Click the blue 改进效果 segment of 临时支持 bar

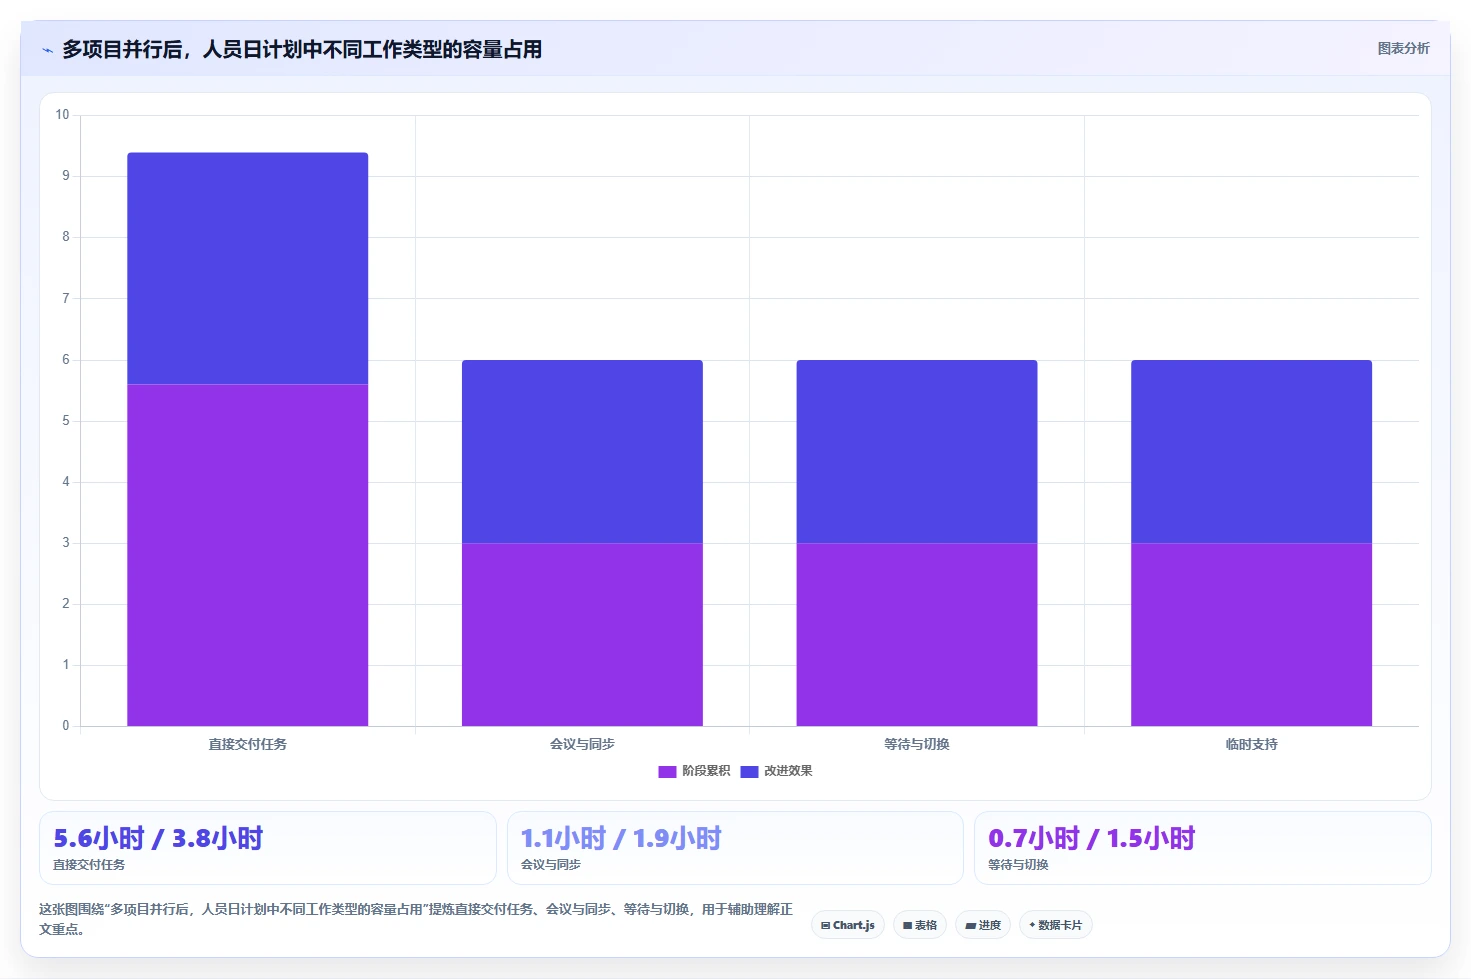click(x=1251, y=451)
